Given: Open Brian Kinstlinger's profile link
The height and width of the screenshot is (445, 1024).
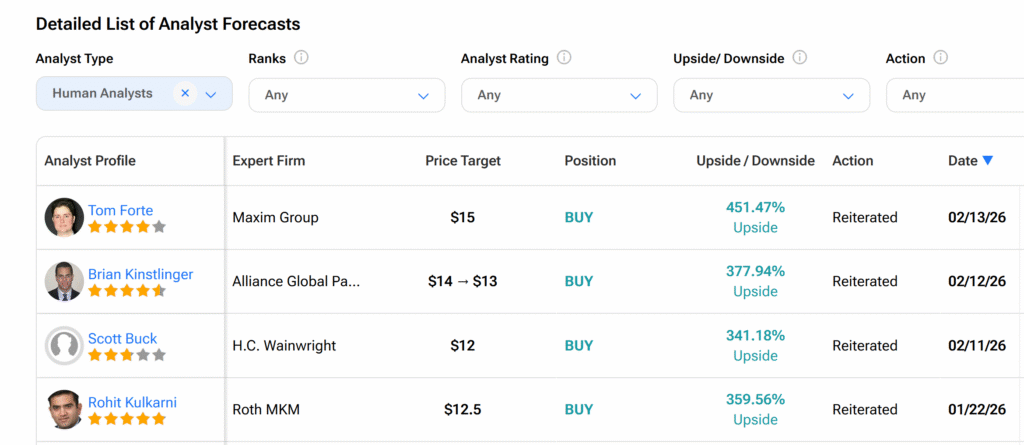Looking at the screenshot, I should click(x=140, y=274).
